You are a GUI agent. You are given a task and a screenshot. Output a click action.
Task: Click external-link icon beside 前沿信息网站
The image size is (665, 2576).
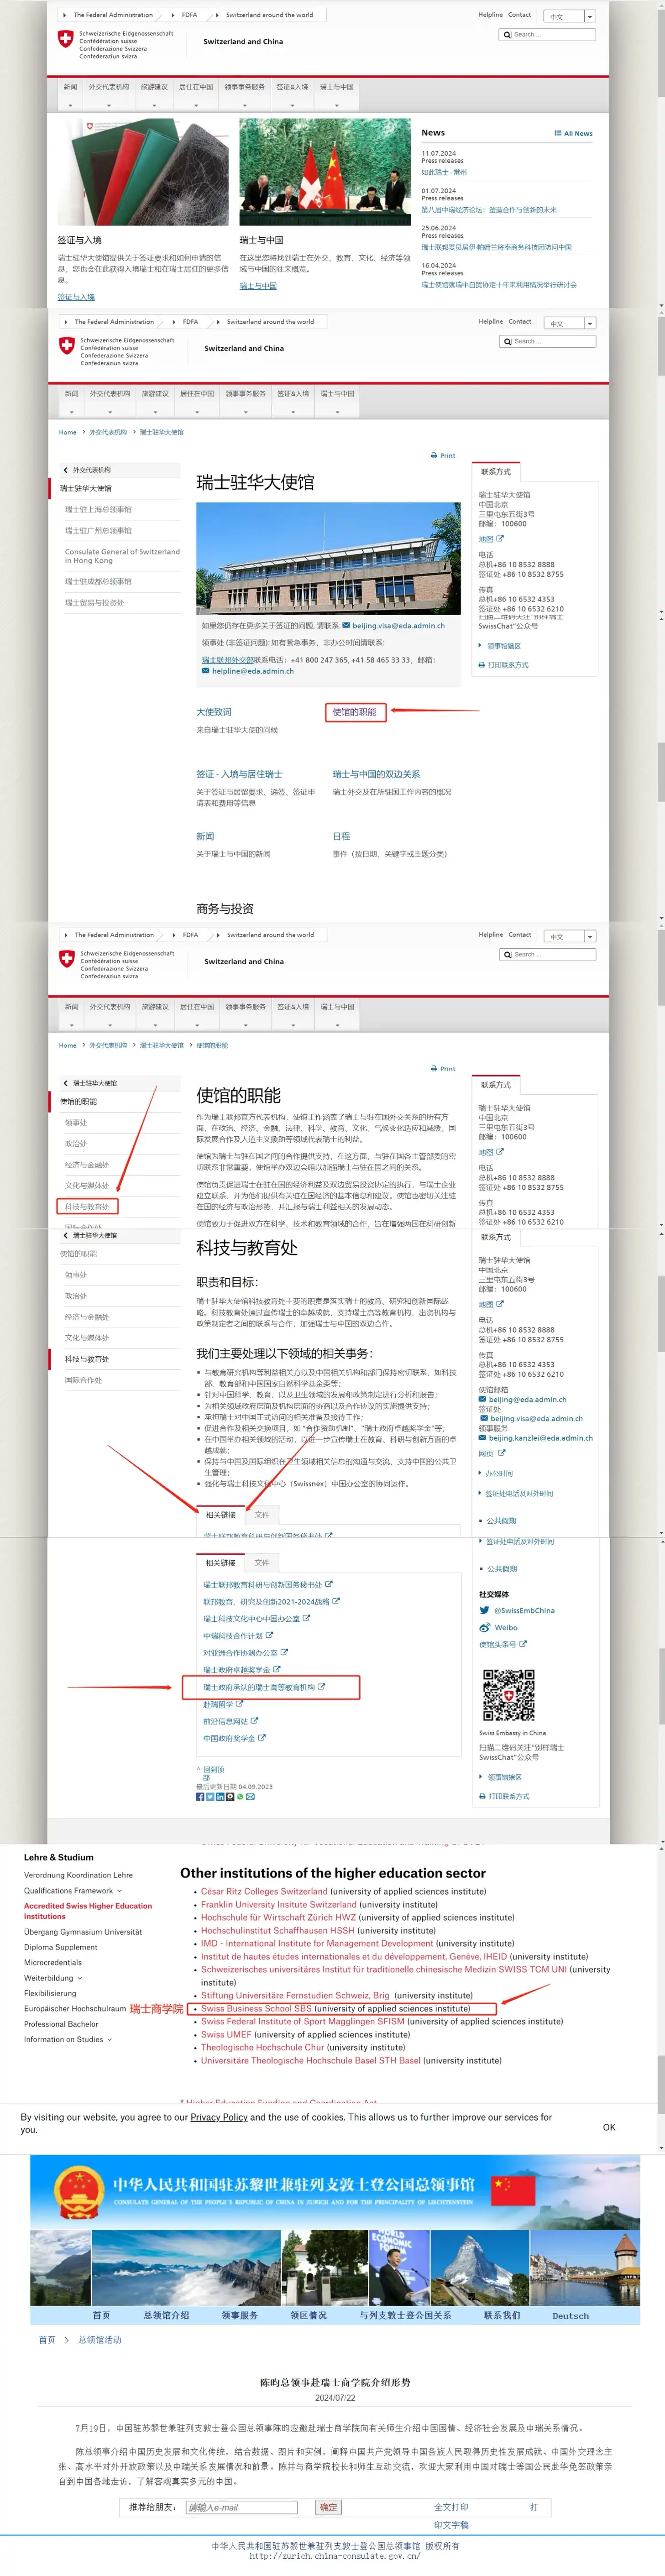254,1720
